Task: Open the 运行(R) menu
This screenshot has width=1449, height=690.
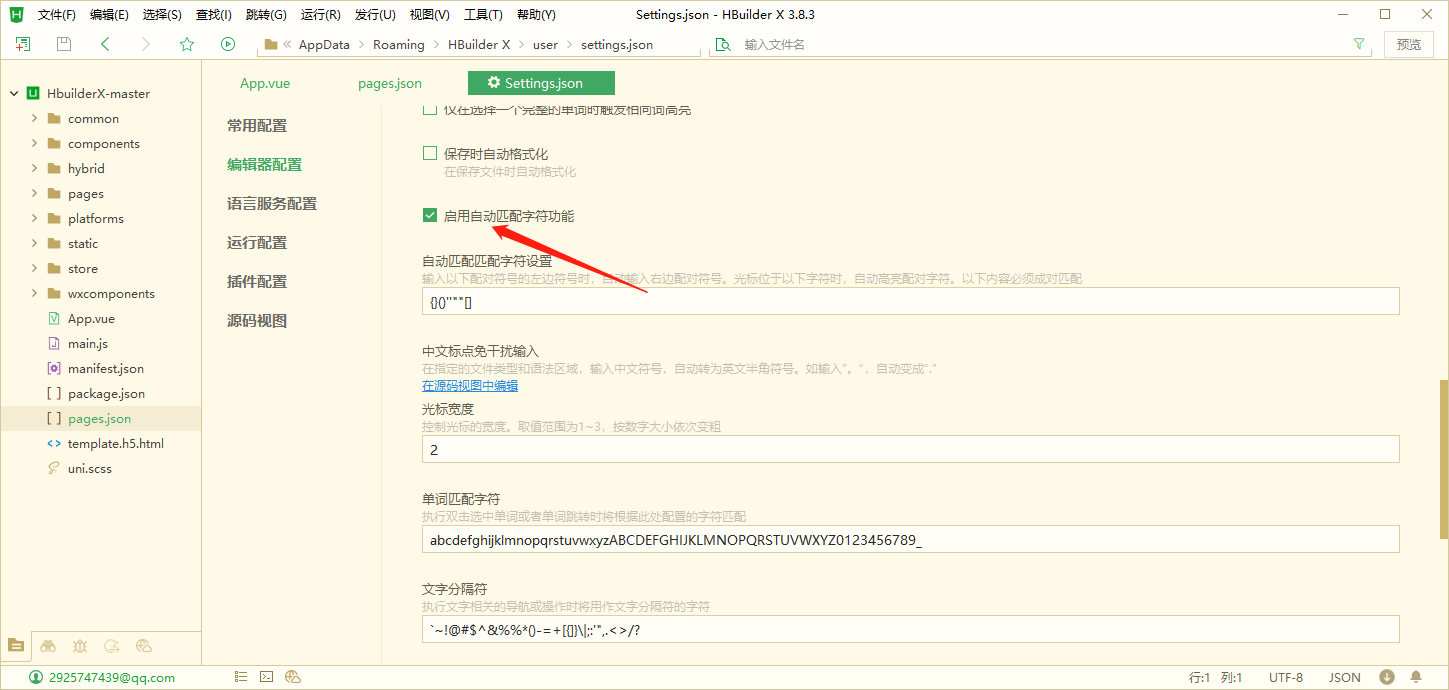Action: coord(318,14)
